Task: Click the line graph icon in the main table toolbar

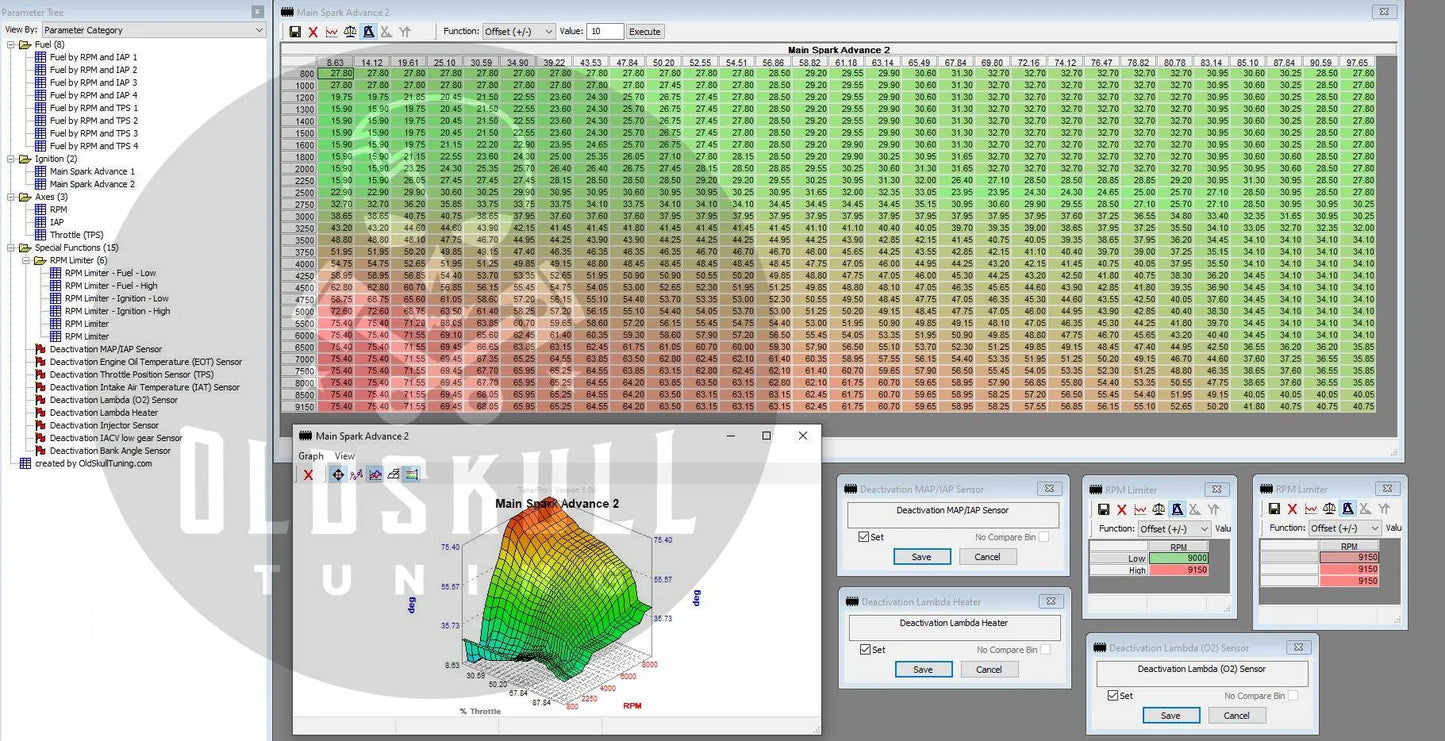Action: 331,32
